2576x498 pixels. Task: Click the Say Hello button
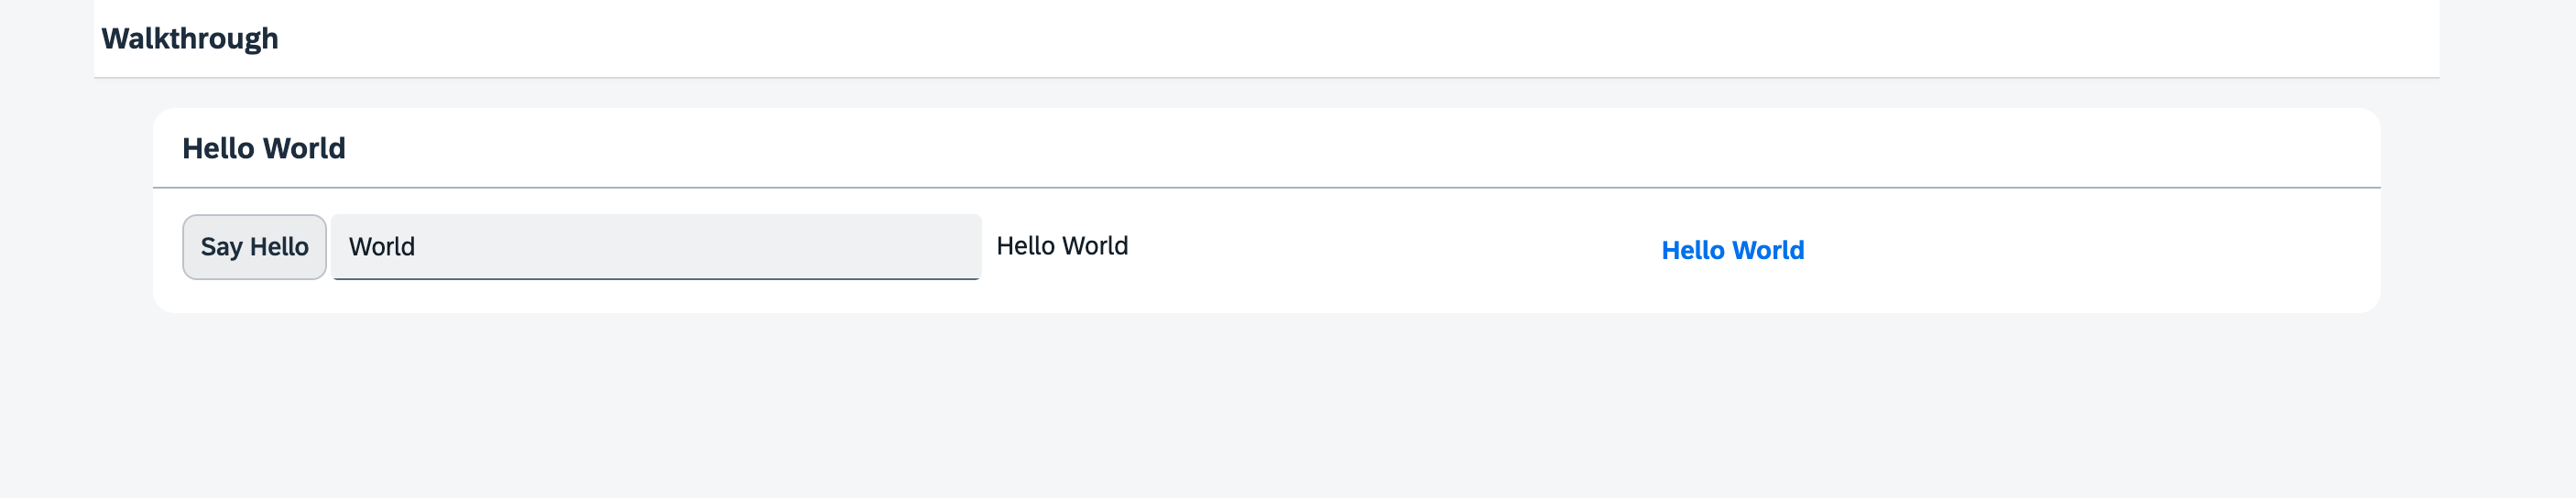click(x=254, y=247)
